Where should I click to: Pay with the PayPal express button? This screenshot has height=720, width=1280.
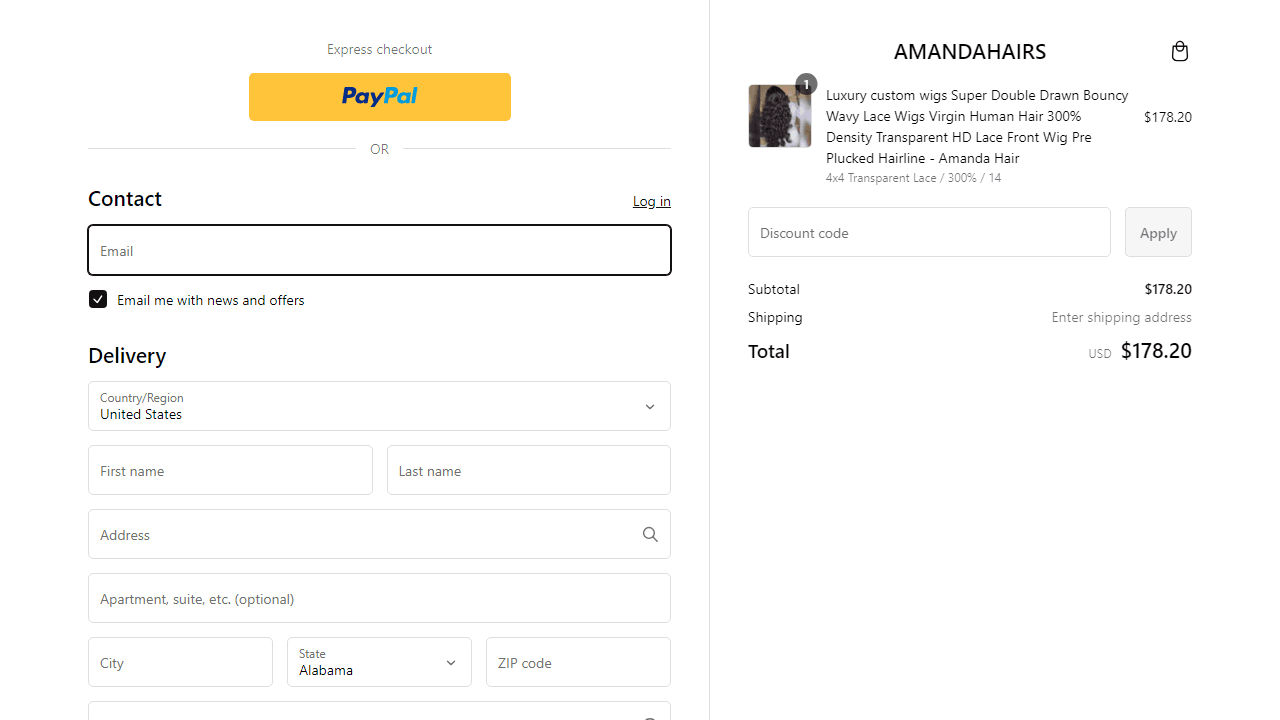pyautogui.click(x=380, y=97)
